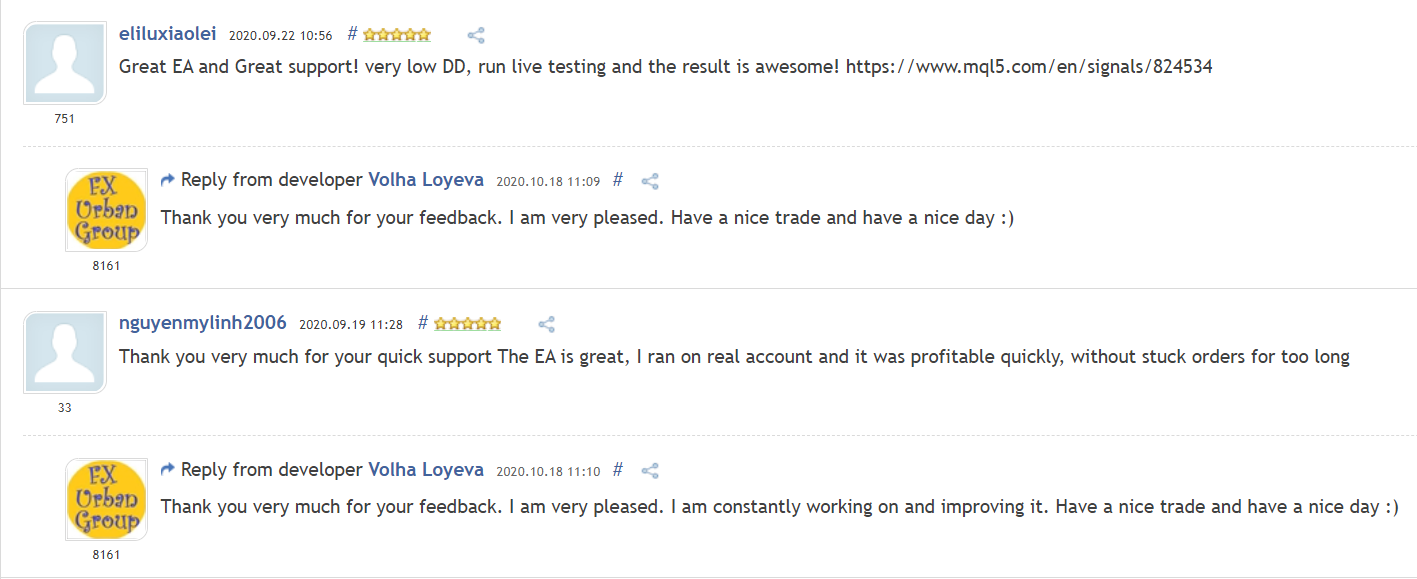Click the five-star rating on eliluxiaolei's review
The height and width of the screenshot is (579, 1417).
[x=397, y=35]
